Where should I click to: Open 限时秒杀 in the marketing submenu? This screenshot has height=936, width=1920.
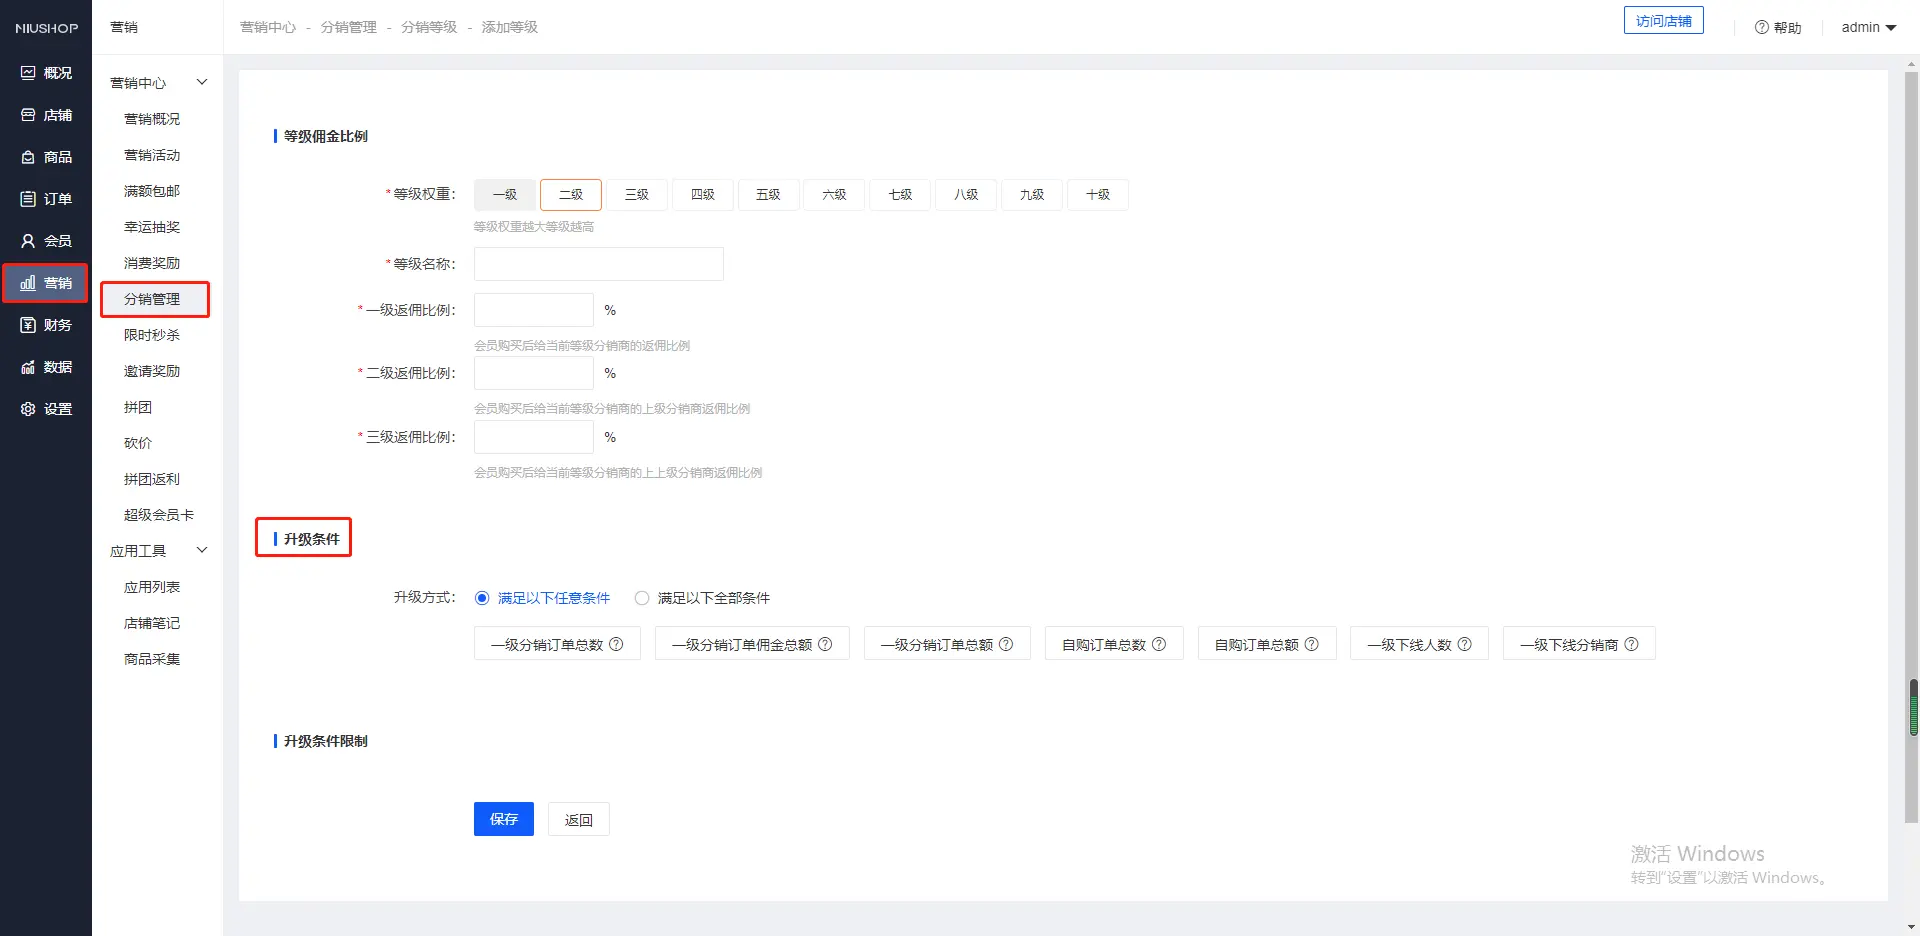pos(152,335)
